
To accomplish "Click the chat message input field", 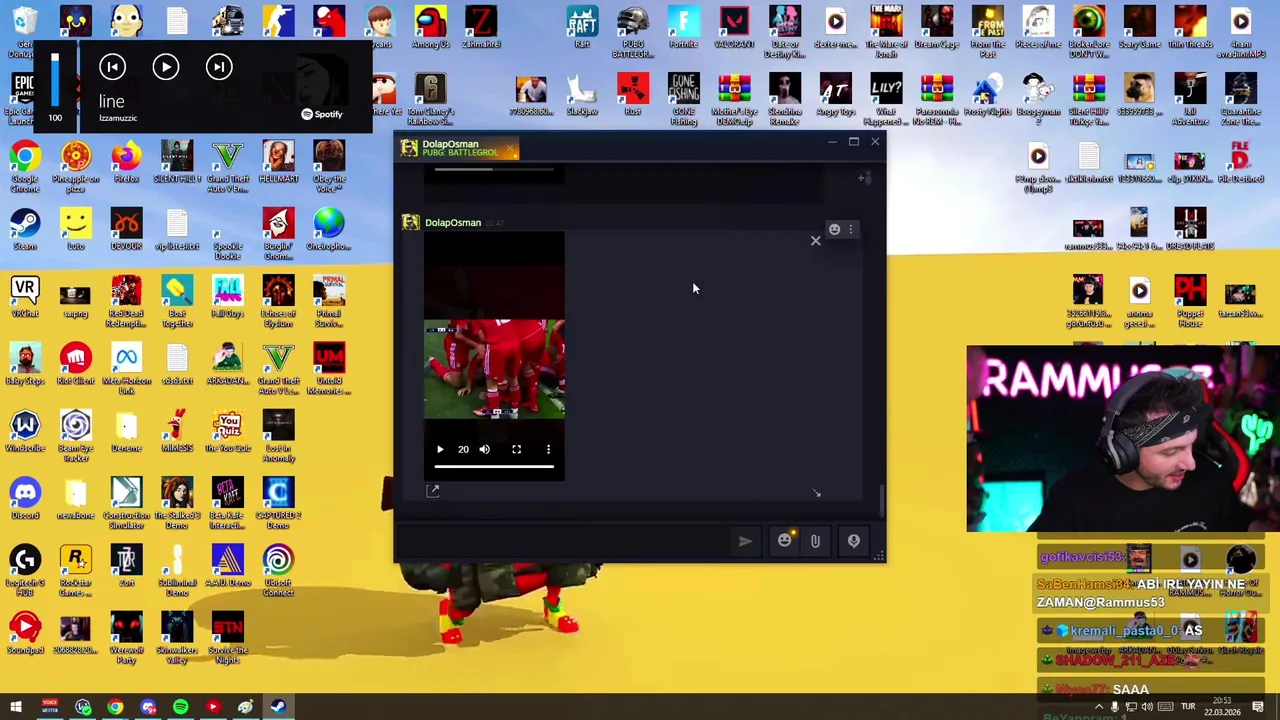I will 565,541.
